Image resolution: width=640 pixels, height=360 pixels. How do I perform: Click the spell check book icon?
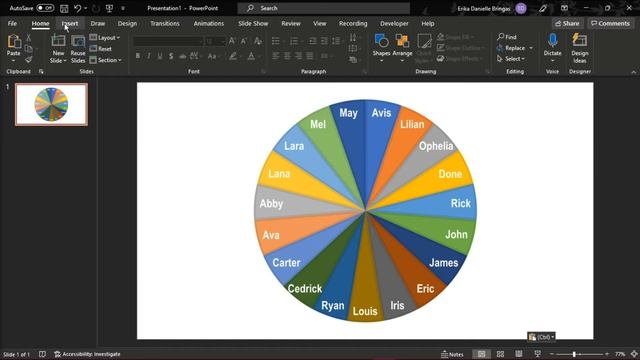pos(42,354)
